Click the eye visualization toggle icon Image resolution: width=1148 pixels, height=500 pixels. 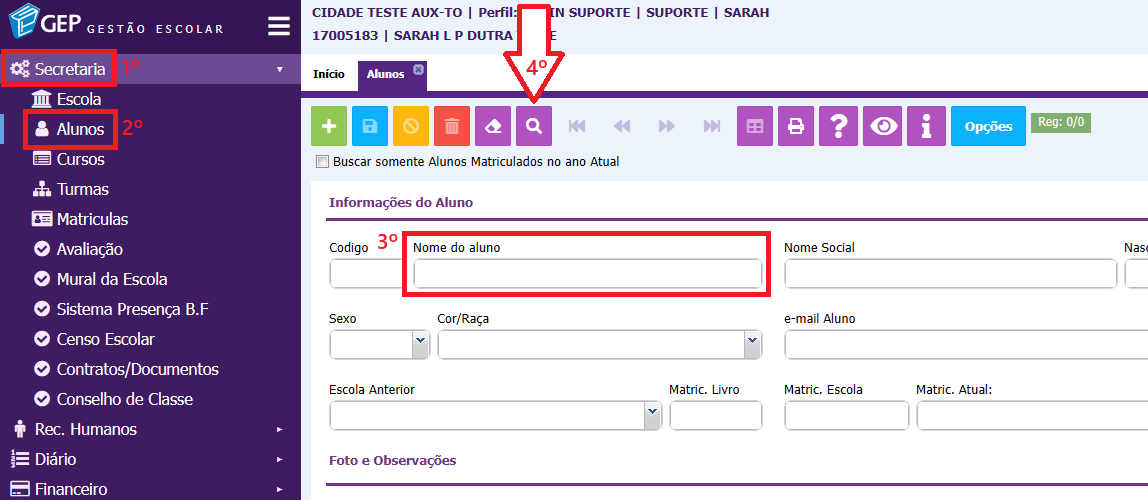[x=884, y=126]
